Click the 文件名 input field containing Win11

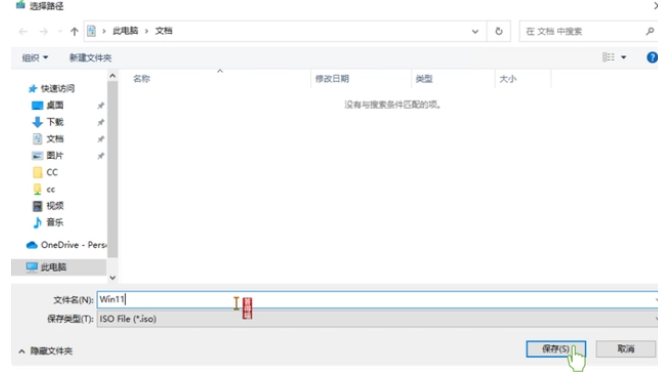pos(378,300)
